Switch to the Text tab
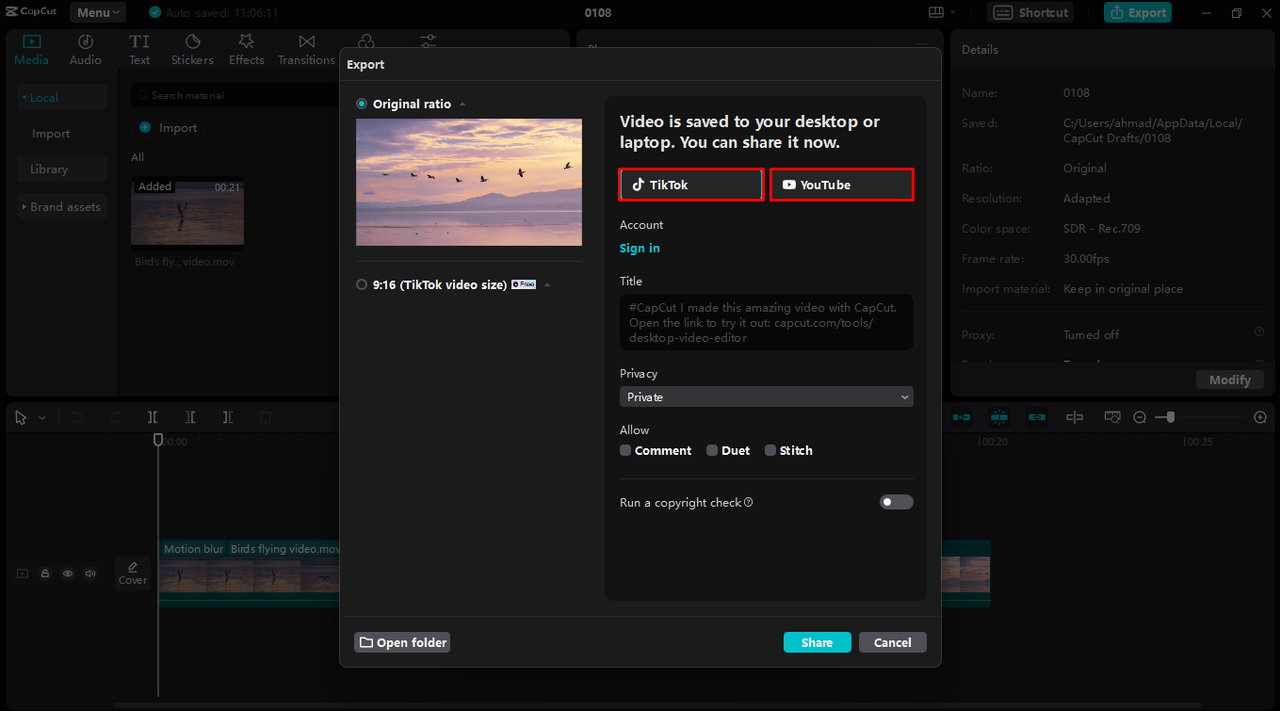This screenshot has height=711, width=1280. pos(139,50)
